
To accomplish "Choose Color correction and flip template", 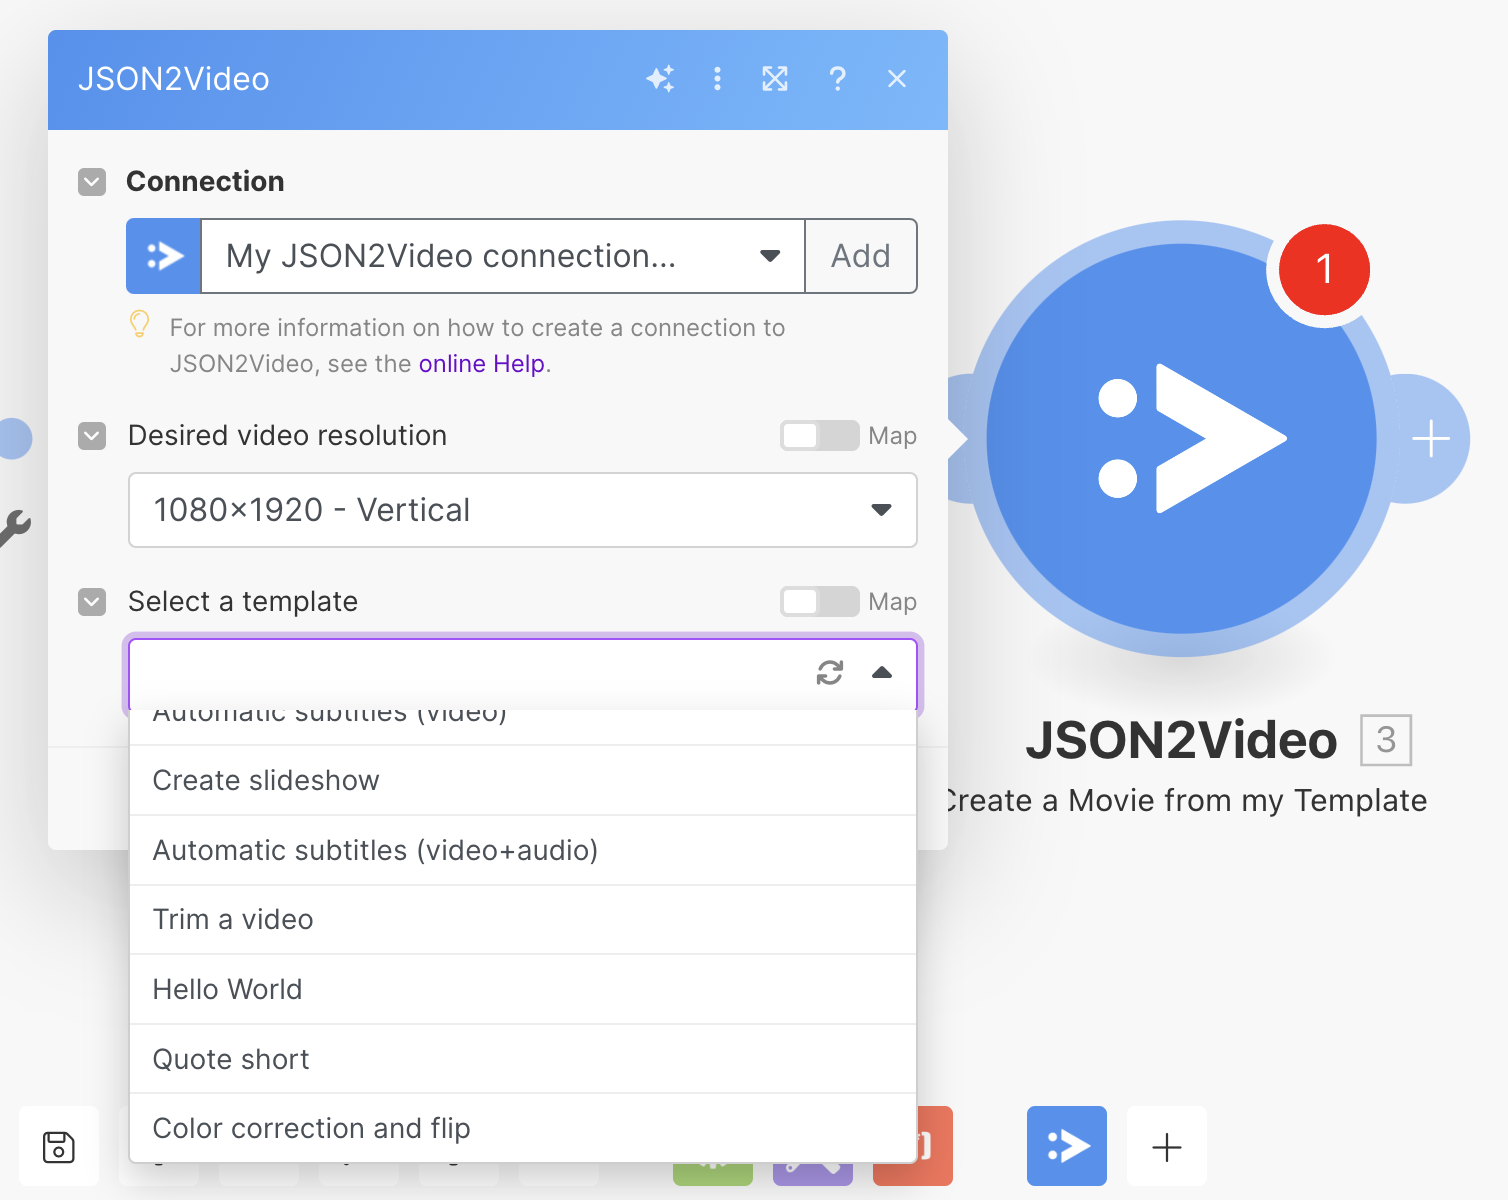I will click(x=523, y=1129).
